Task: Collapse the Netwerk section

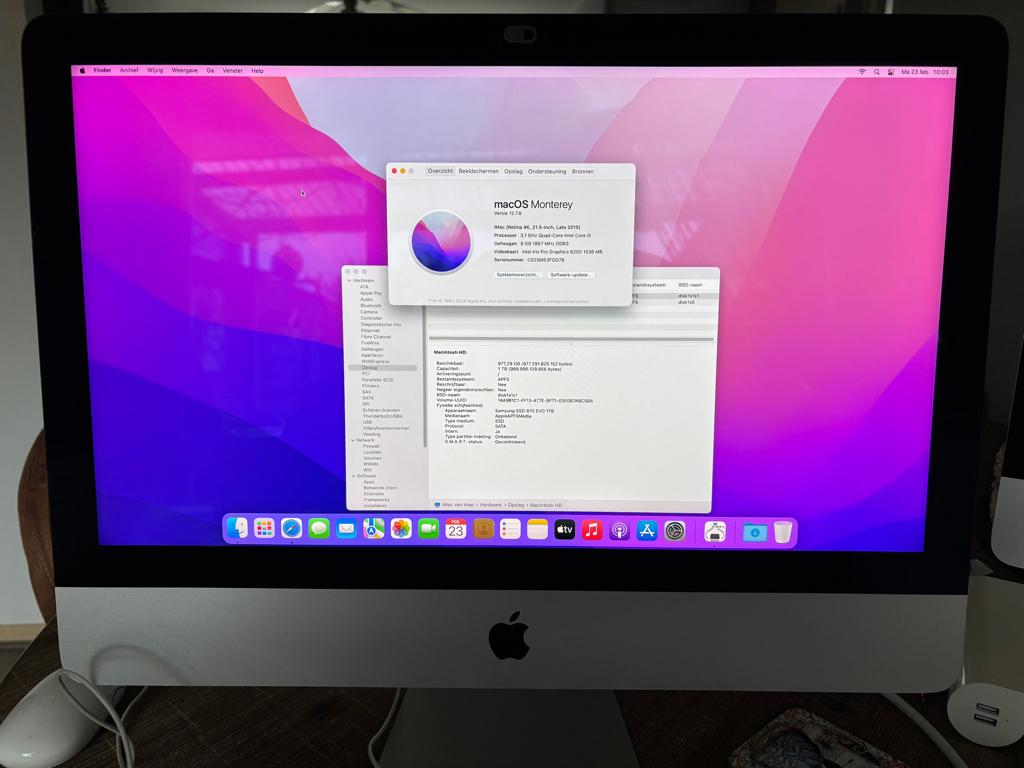Action: pos(352,439)
